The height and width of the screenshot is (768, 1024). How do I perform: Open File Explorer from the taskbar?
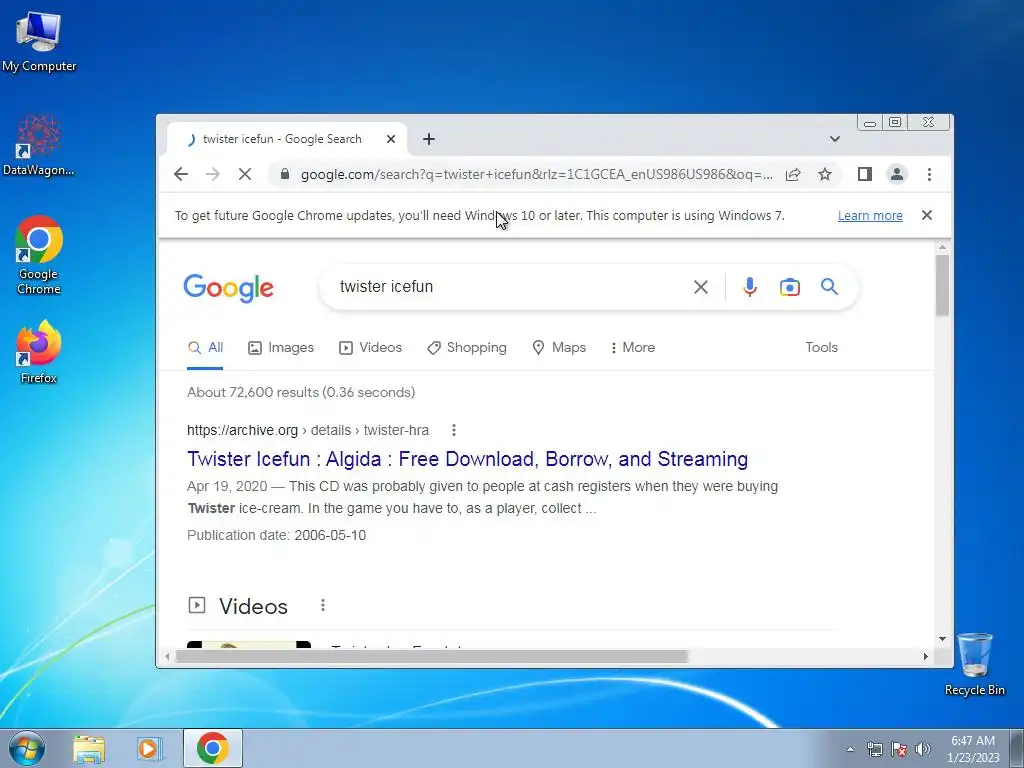tap(89, 748)
